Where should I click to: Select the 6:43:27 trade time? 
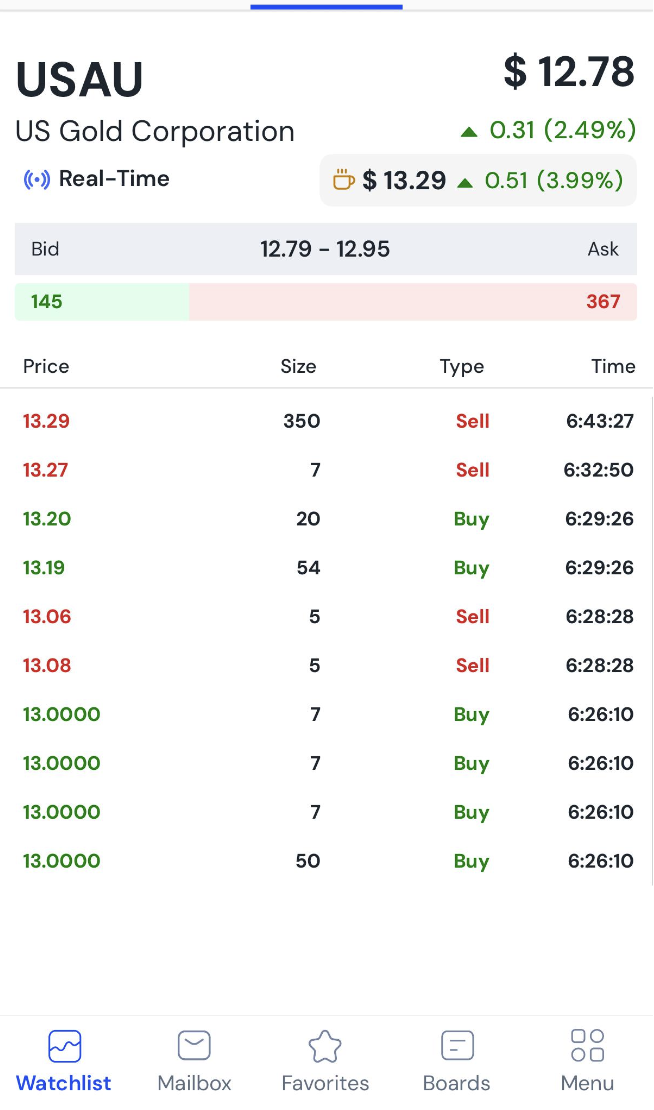pos(600,421)
